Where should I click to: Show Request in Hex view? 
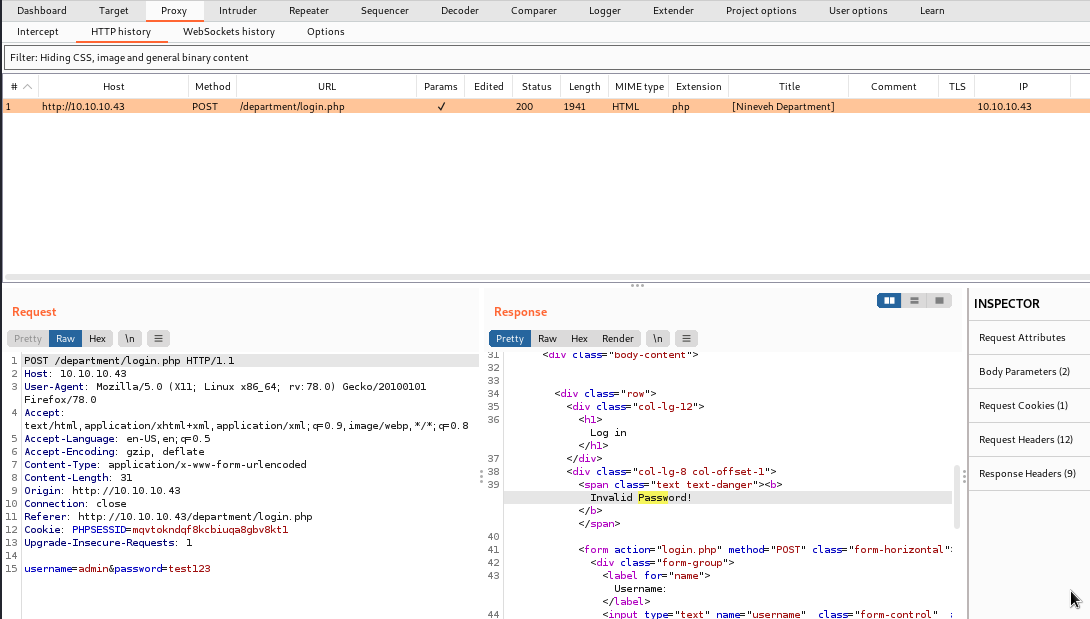click(x=97, y=339)
